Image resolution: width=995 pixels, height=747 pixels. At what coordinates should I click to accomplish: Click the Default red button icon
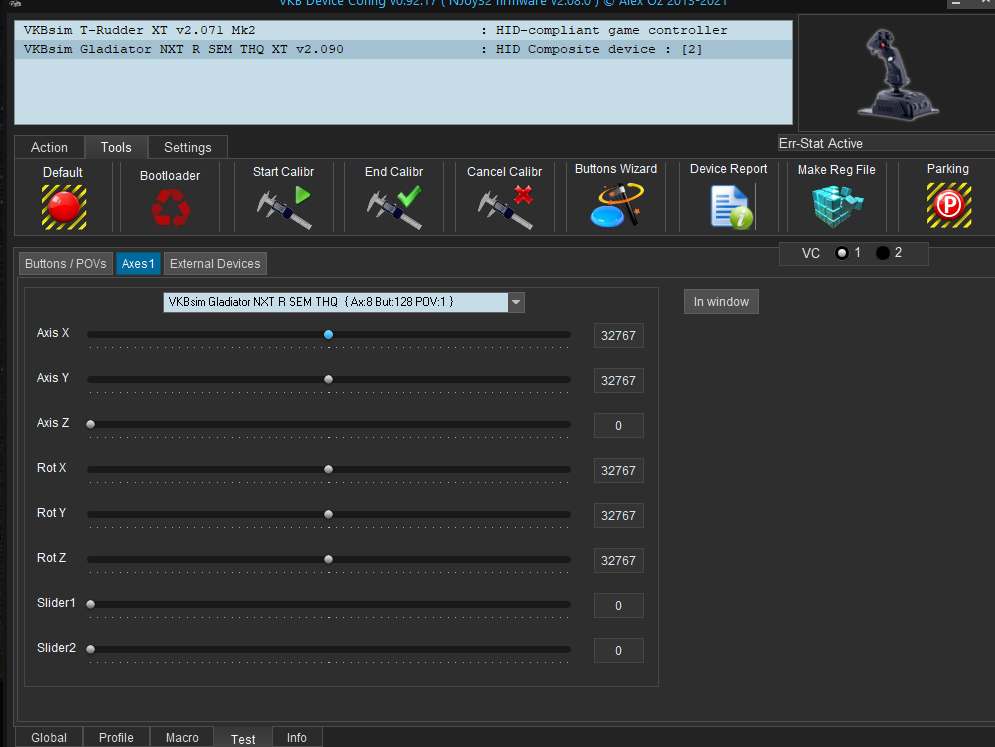tap(64, 207)
